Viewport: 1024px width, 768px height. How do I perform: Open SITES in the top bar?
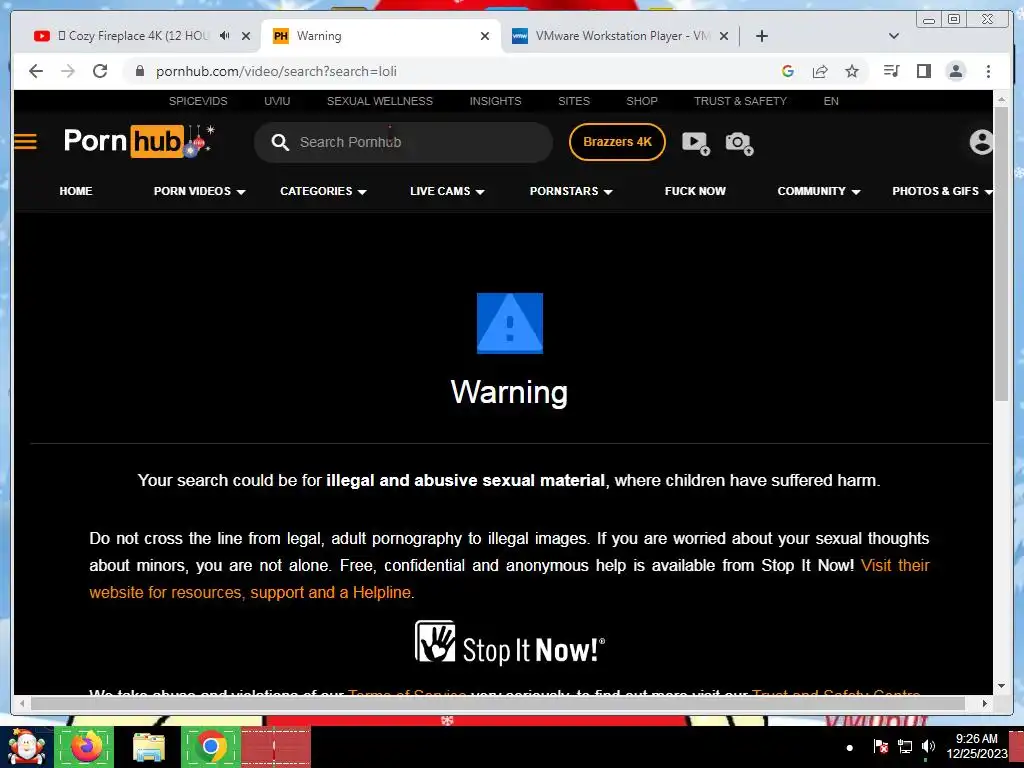tap(574, 101)
